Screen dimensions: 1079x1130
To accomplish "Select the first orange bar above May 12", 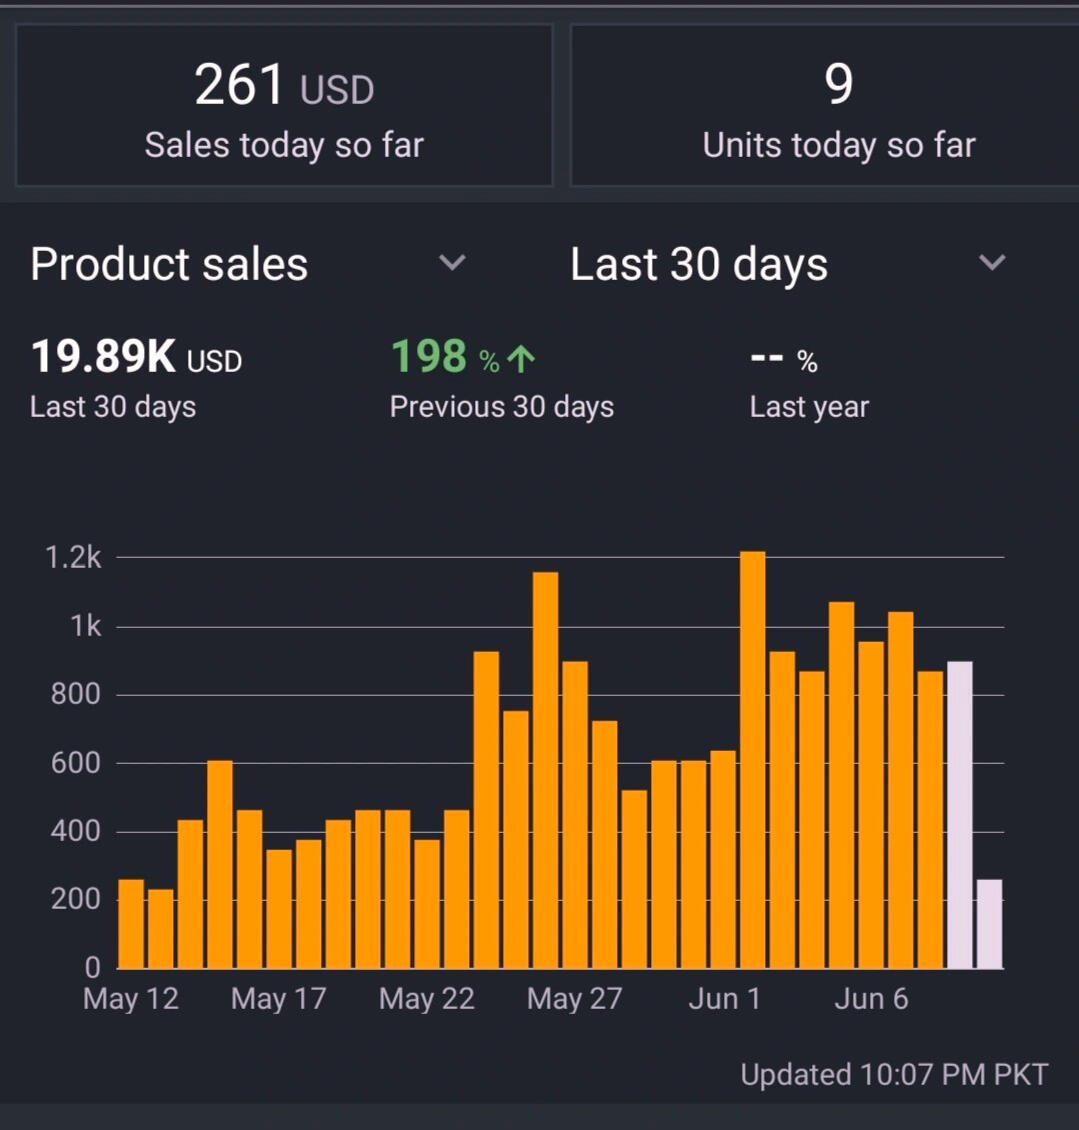I will (131, 924).
